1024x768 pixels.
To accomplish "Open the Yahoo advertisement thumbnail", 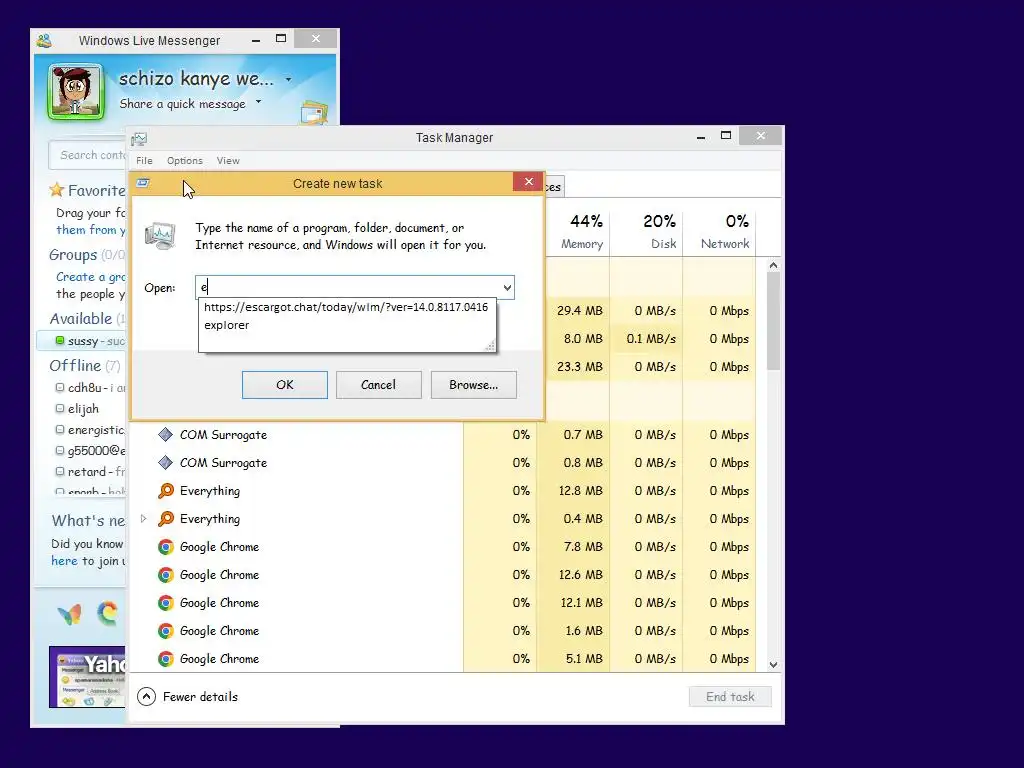I will 88,677.
